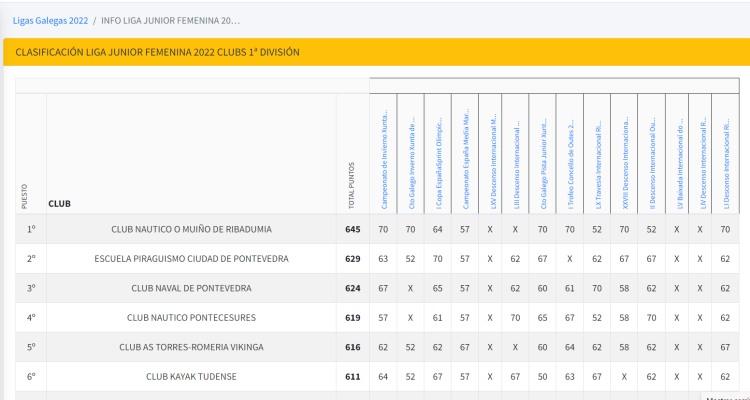Open the Campeonato España Media Mar column link
Image resolution: width=750 pixels, height=400 pixels.
click(x=466, y=161)
